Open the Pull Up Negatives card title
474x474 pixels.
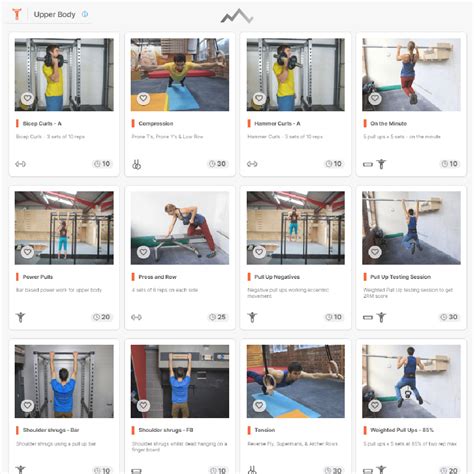click(277, 277)
